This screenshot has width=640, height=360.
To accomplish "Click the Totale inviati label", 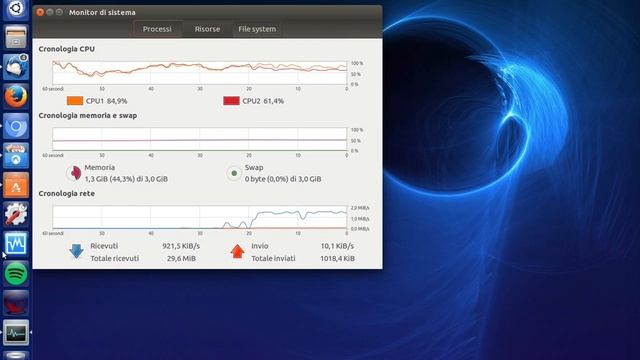I will tap(273, 258).
